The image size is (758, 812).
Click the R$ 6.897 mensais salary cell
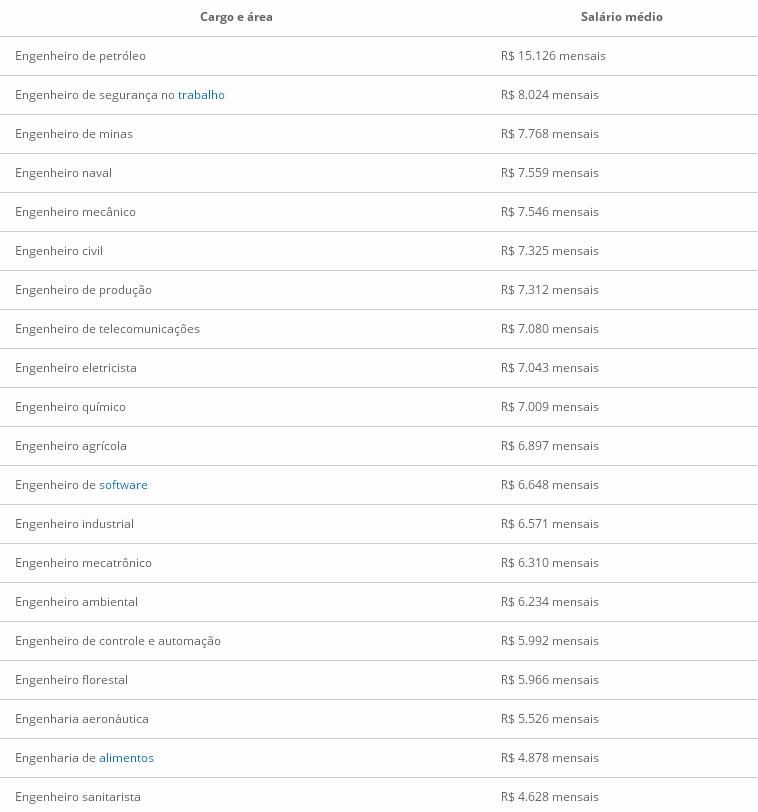click(549, 446)
